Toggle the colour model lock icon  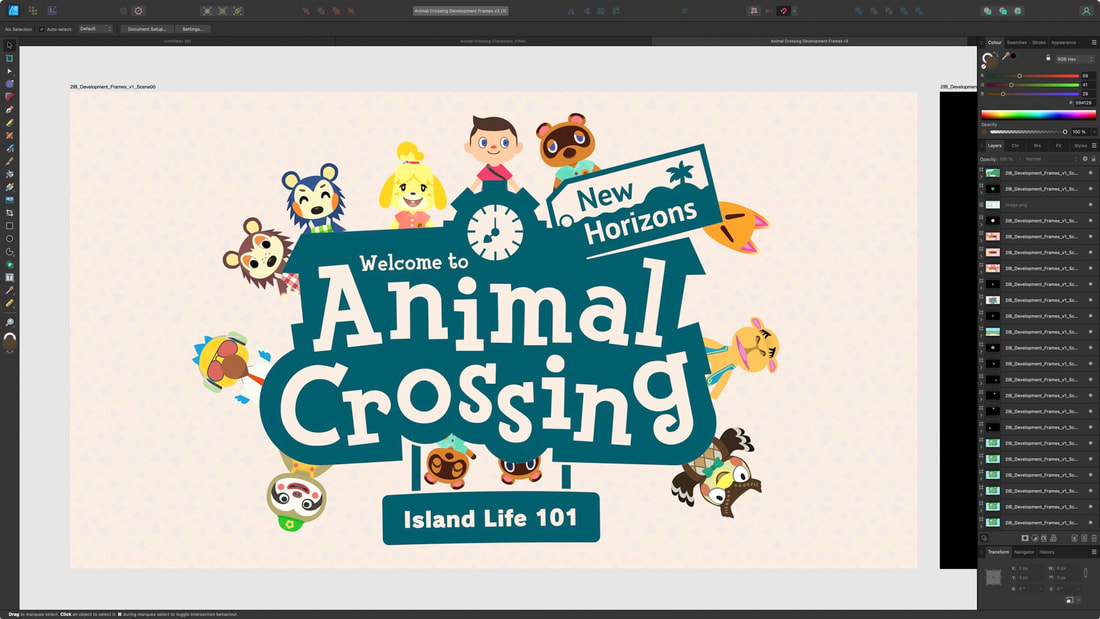click(x=1048, y=58)
